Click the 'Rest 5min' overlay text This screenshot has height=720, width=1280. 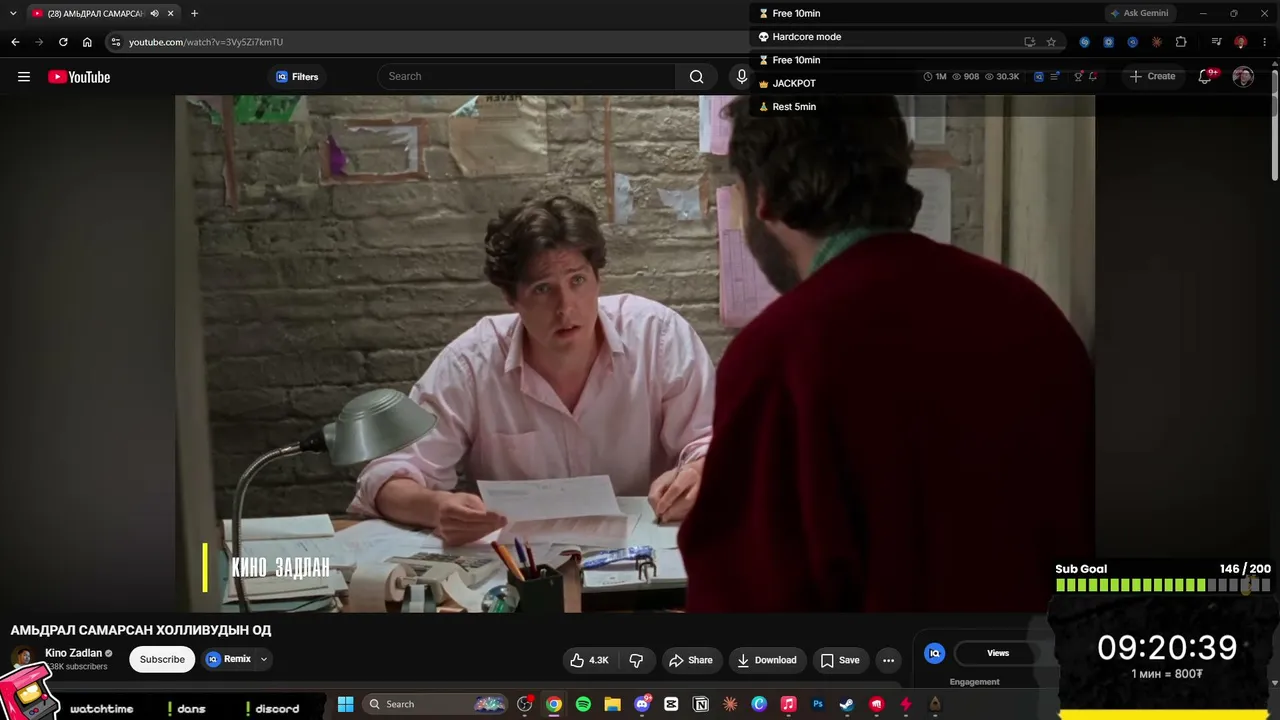tap(794, 107)
